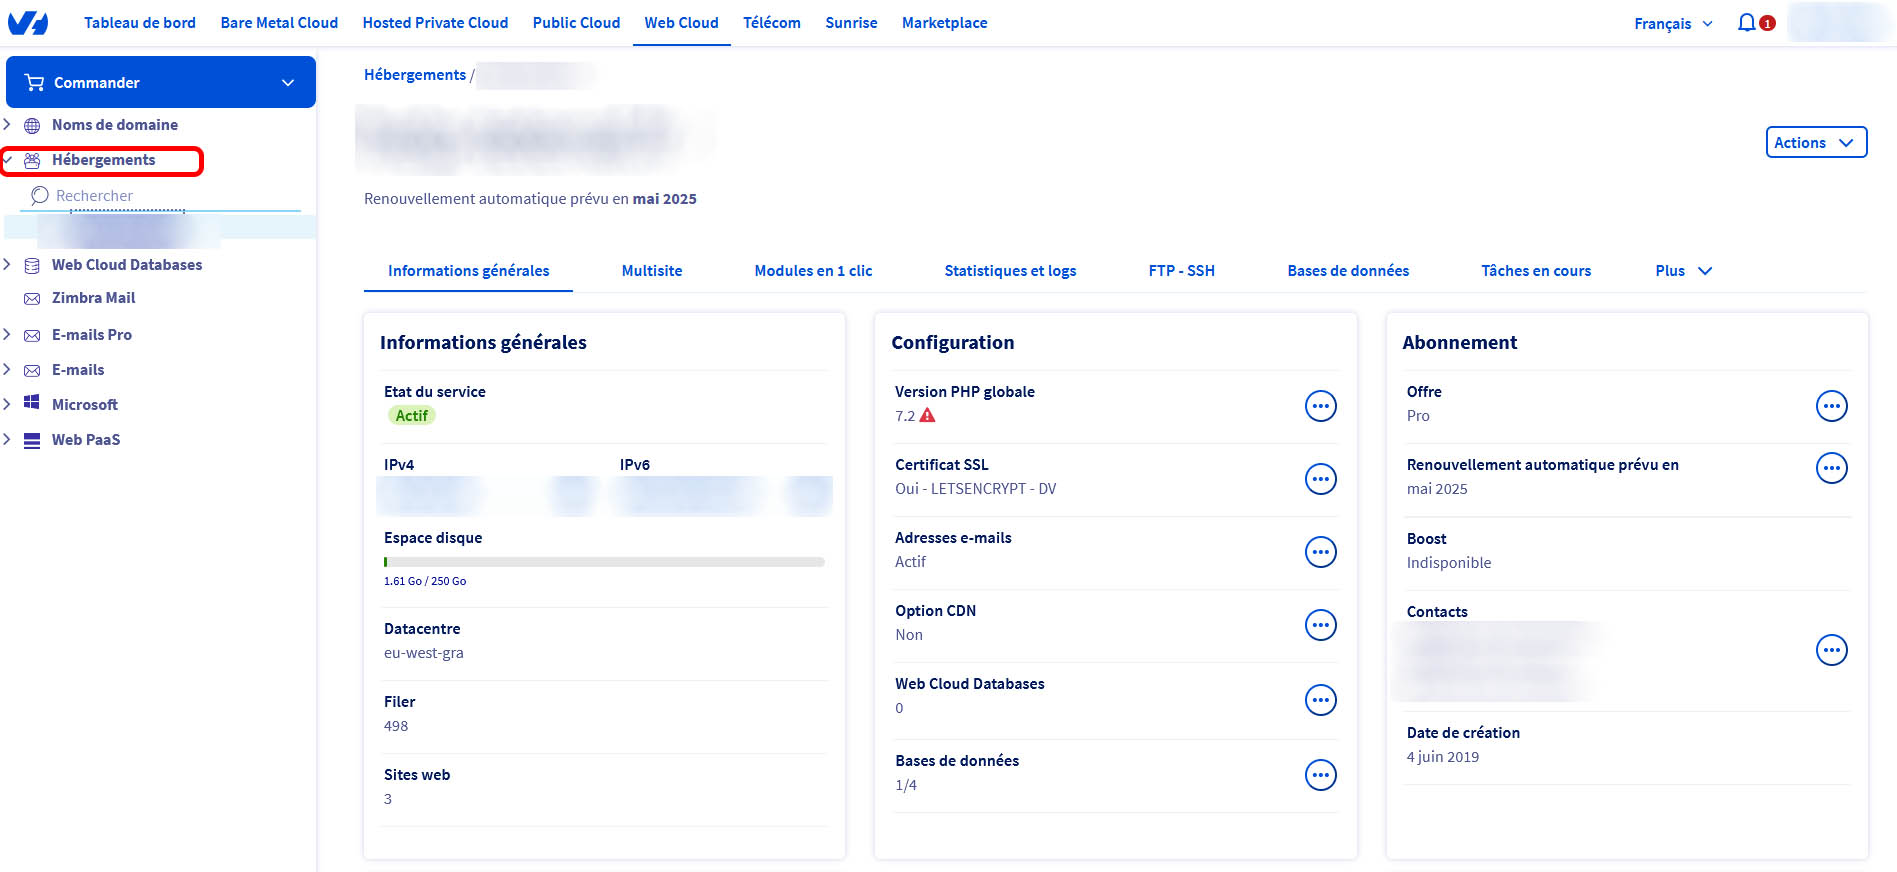Expand Noms de domaine in sidebar
The height and width of the screenshot is (872, 1897).
coord(8,125)
